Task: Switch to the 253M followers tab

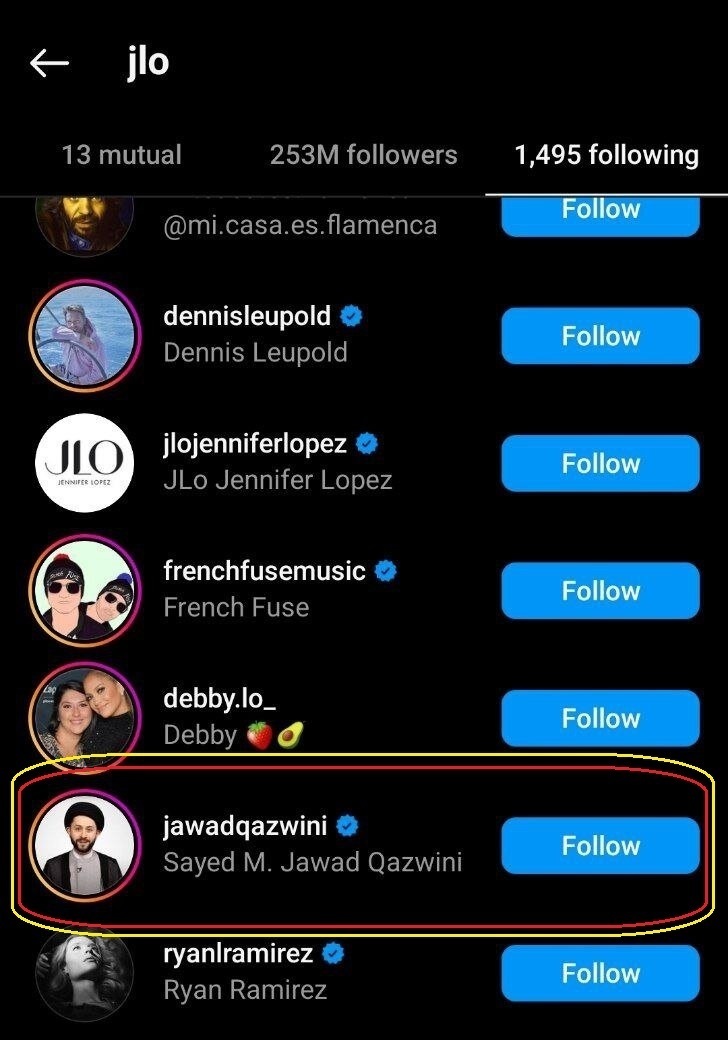Action: click(363, 155)
